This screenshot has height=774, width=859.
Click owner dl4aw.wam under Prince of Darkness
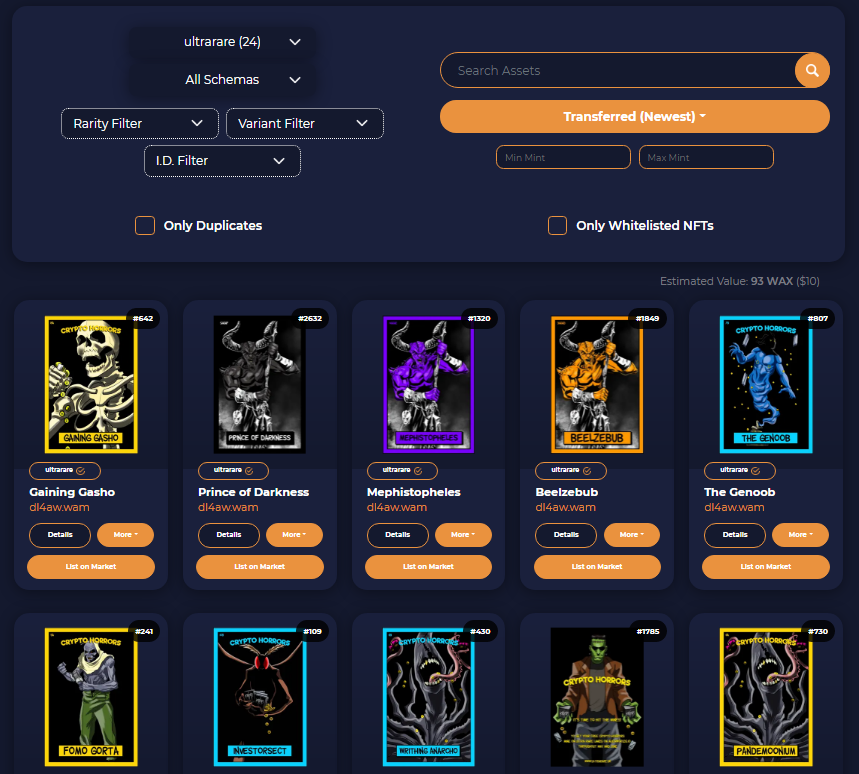(x=228, y=507)
